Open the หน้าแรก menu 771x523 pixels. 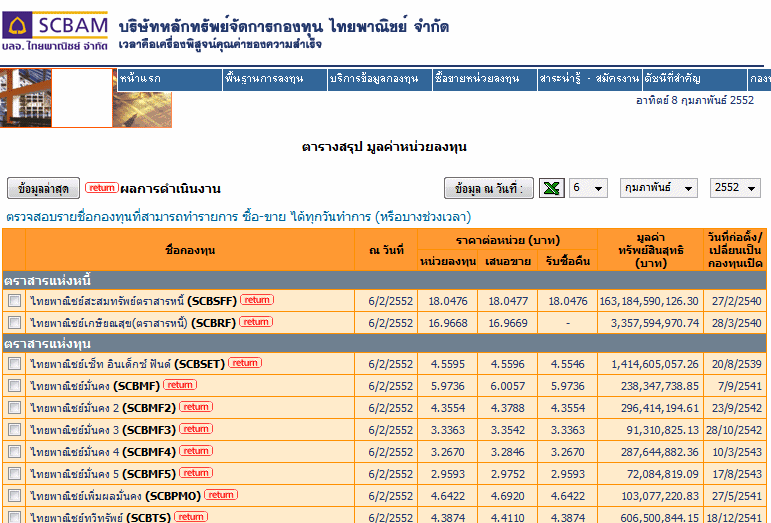point(170,80)
